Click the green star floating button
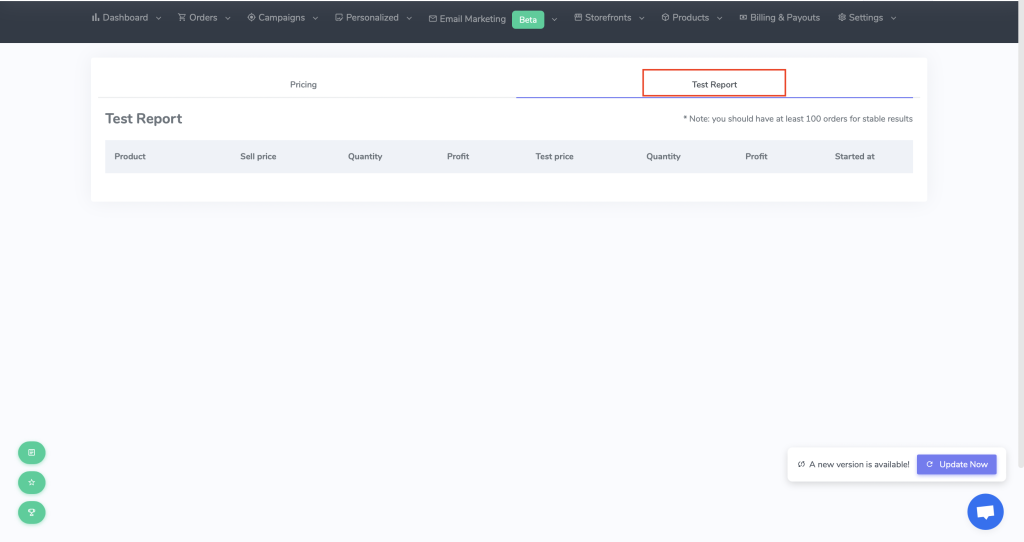The height and width of the screenshot is (542, 1024). 31,483
